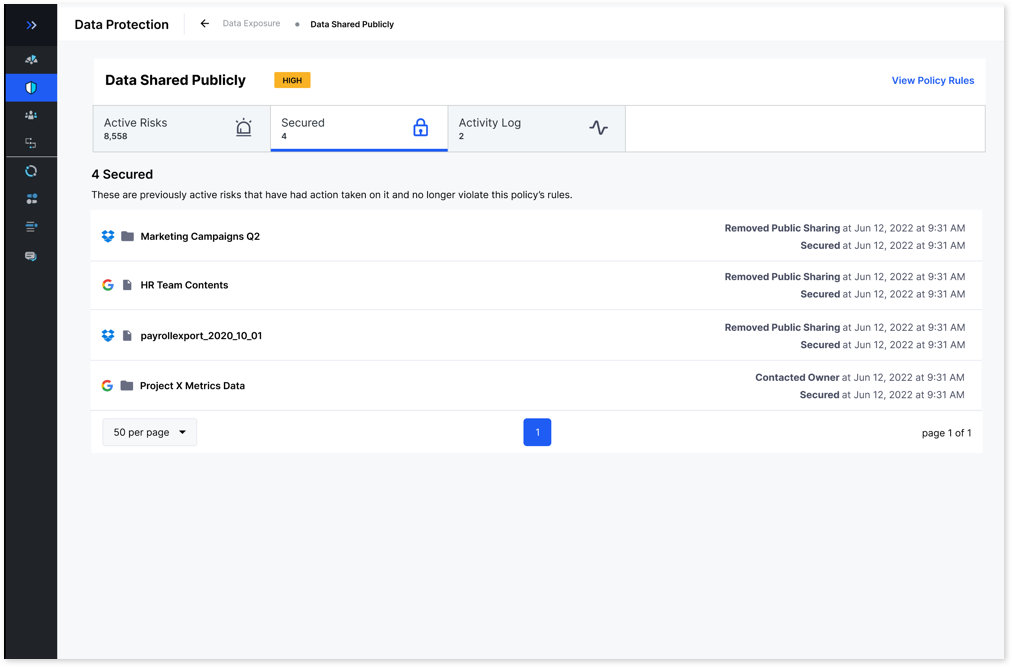Click the activity waveform icon on Activity Log
The image size is (1012, 667).
(598, 128)
